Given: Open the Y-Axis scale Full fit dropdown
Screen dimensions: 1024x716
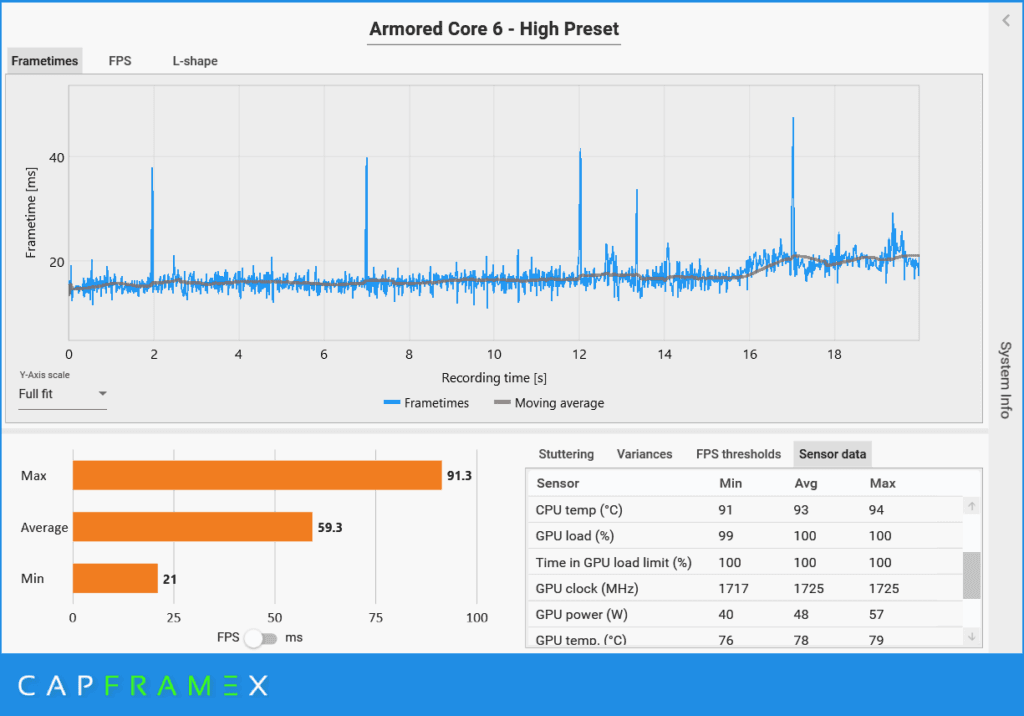Looking at the screenshot, I should (62, 394).
